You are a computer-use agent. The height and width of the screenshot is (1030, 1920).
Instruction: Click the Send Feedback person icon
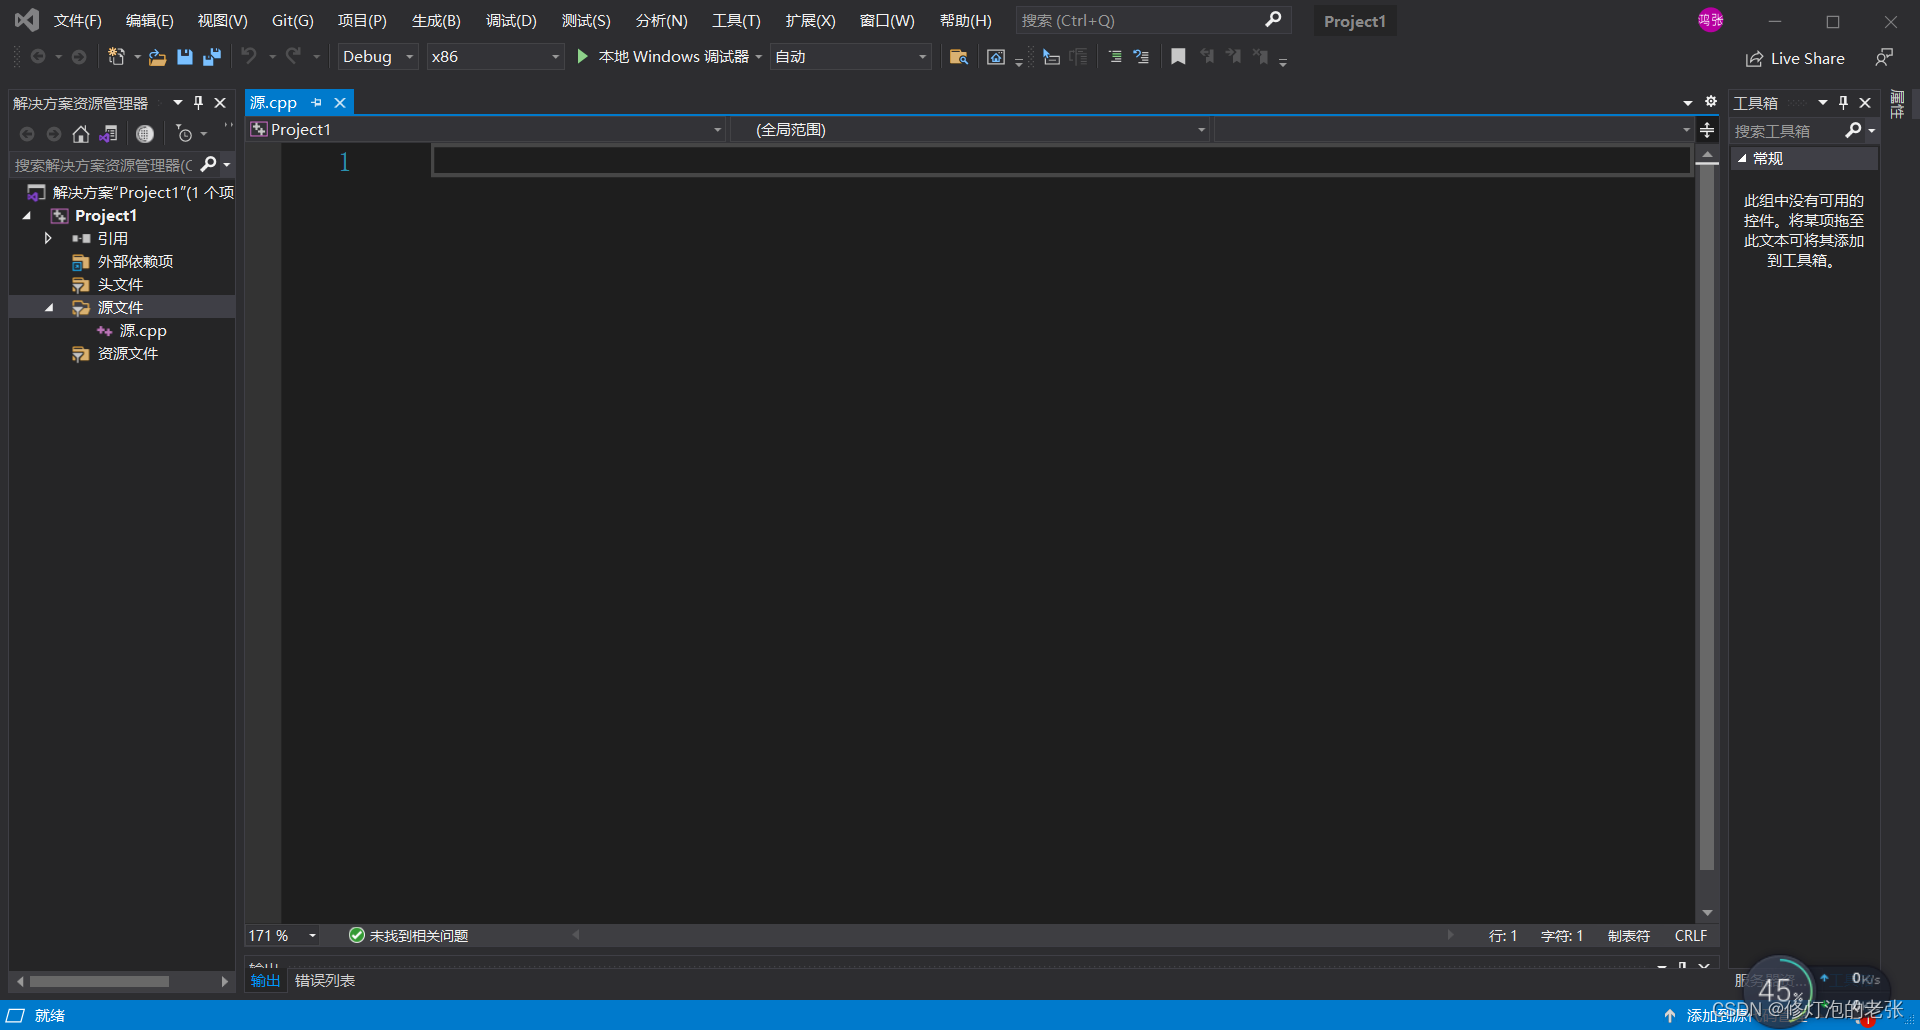click(x=1884, y=58)
